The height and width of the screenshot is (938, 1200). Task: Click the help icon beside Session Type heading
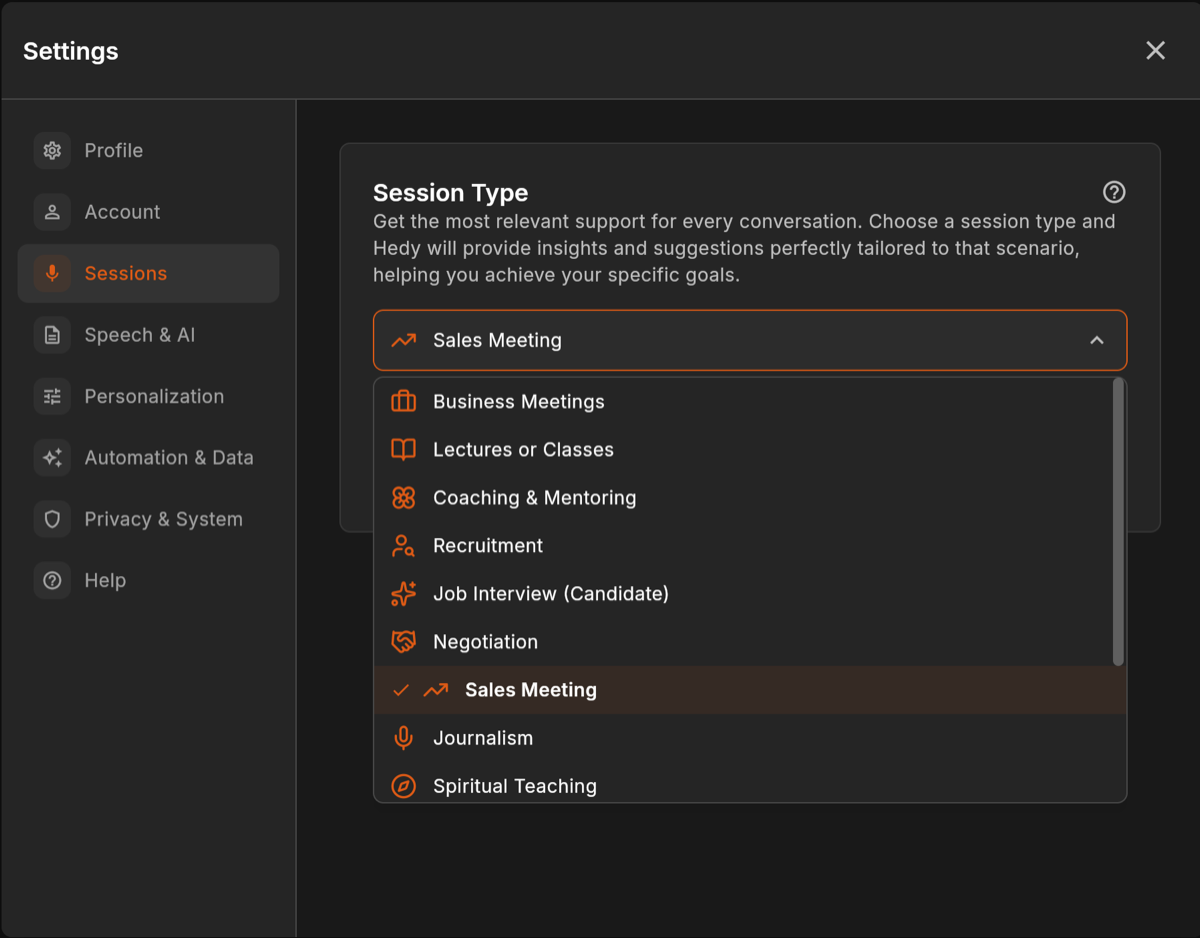1114,192
